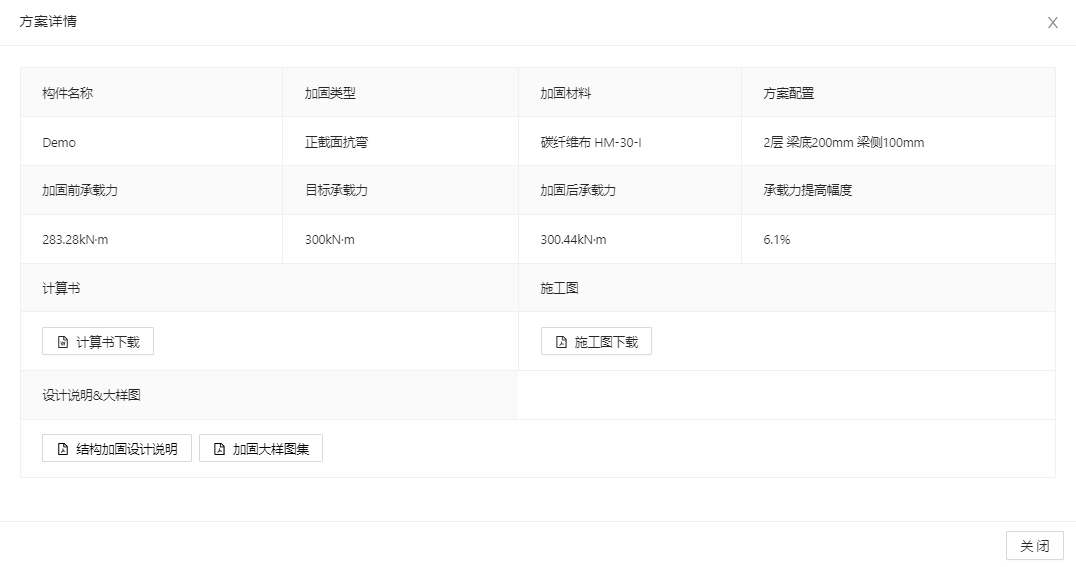The width and height of the screenshot is (1076, 567).
Task: Close the dialog with the X icon
Action: coord(1053,23)
